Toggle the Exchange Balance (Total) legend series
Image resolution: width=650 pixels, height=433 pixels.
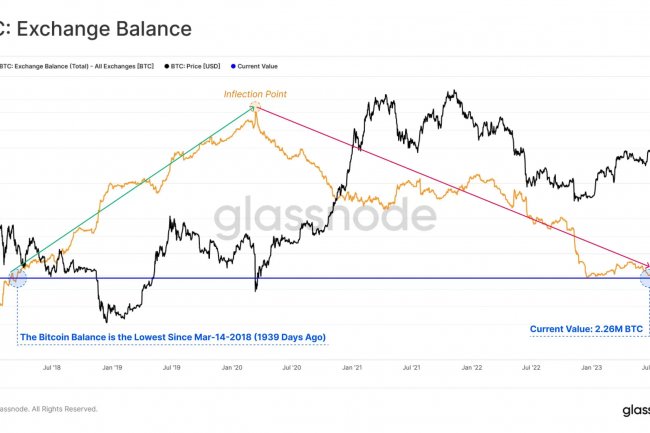75,66
